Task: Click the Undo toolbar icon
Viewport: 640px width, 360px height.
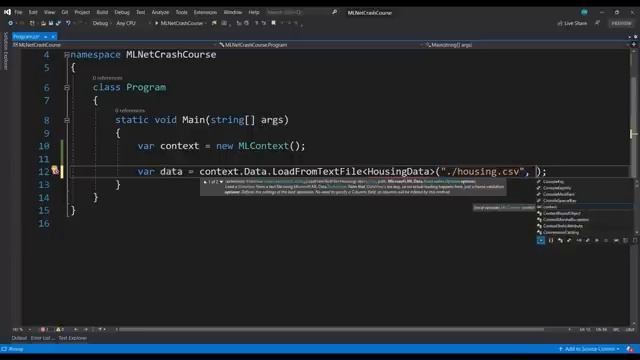Action: (x=68, y=23)
